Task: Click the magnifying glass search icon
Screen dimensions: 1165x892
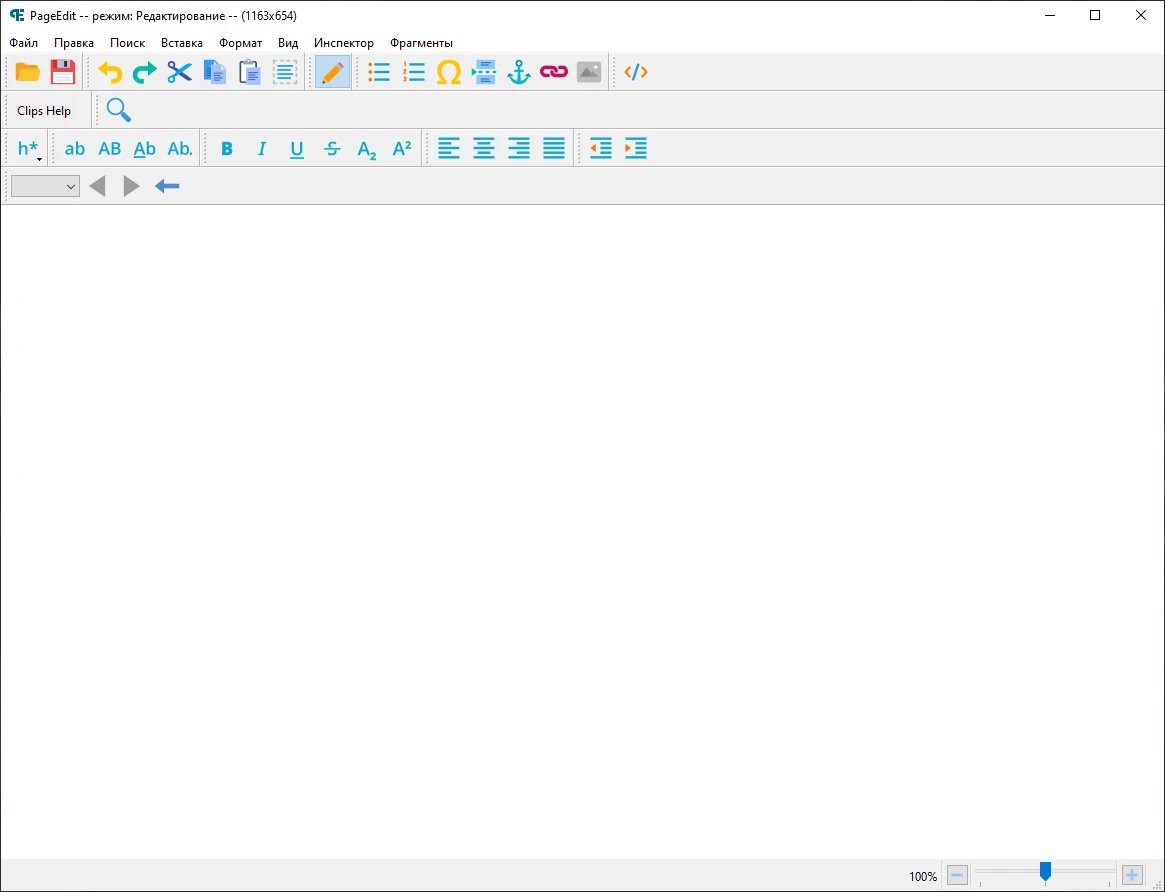Action: [119, 110]
